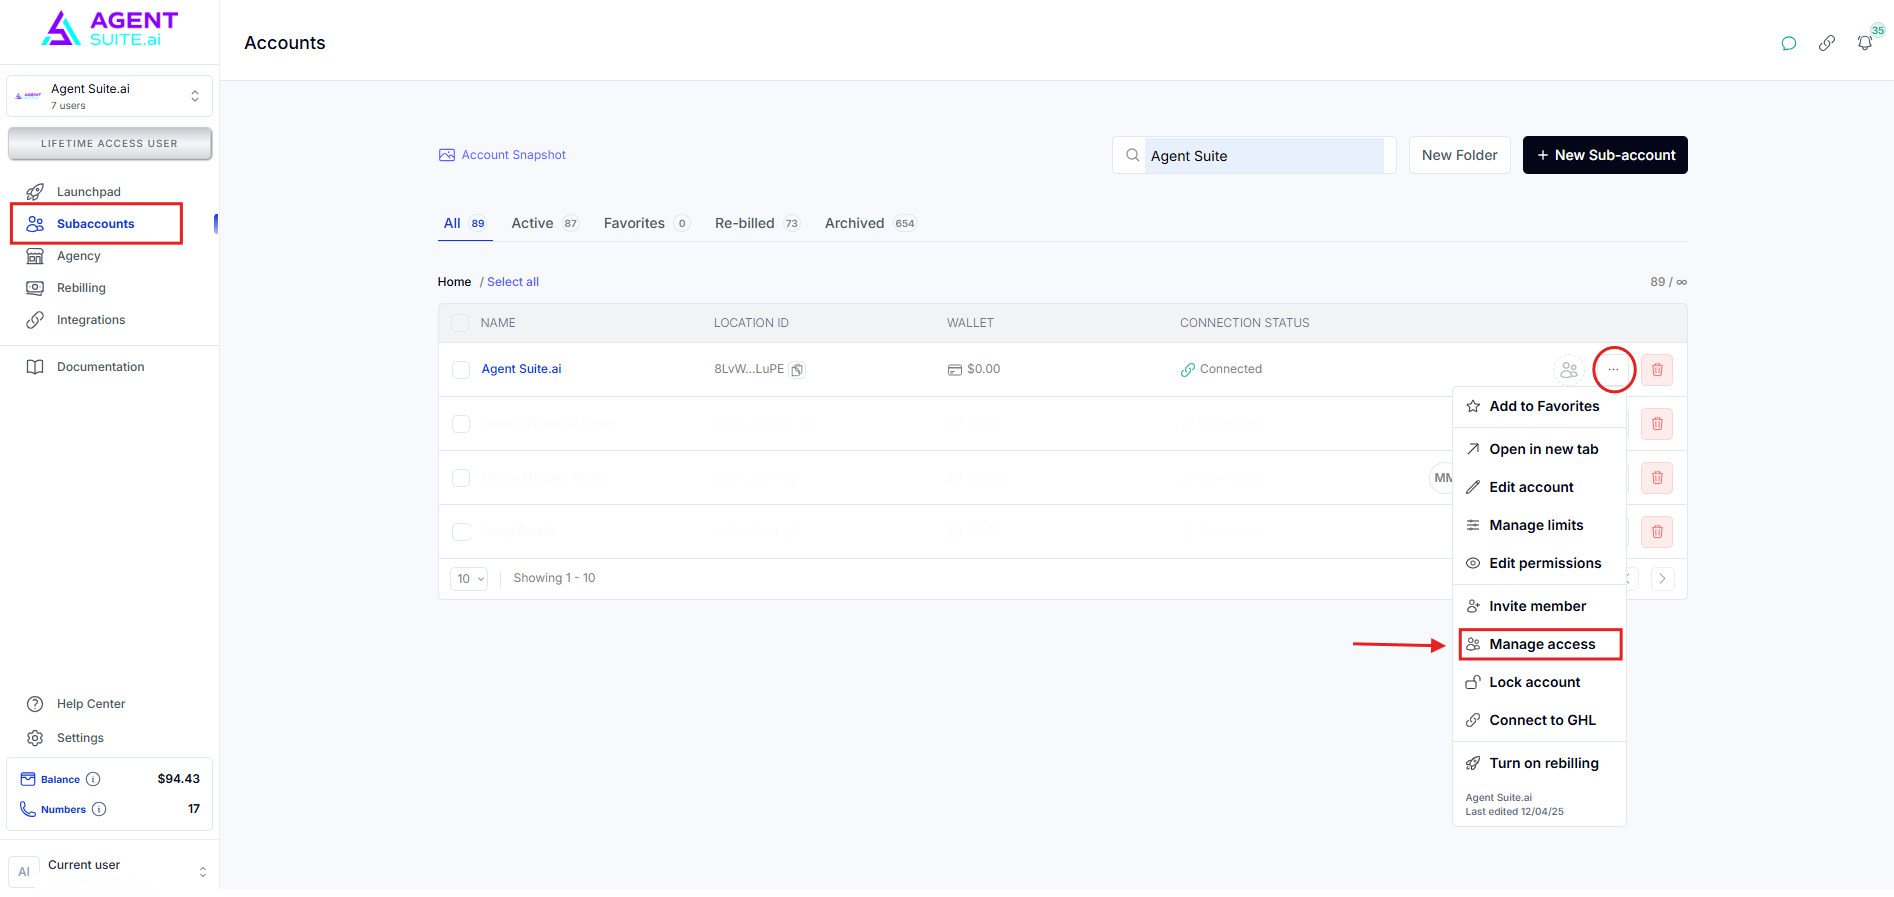Image resolution: width=1894 pixels, height=897 pixels.
Task: Open Help Center in the sidebar
Action: tap(90, 704)
